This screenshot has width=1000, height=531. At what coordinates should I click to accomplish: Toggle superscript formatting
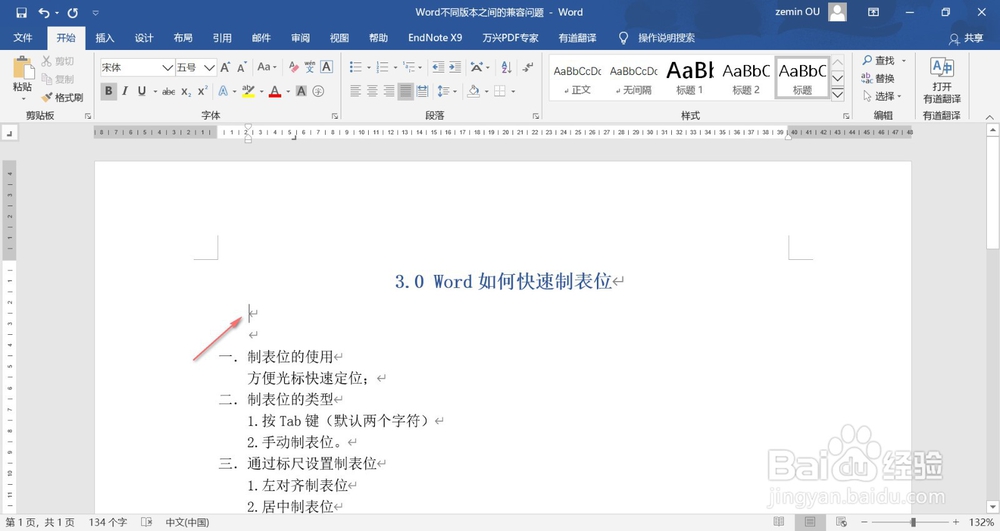[202, 91]
